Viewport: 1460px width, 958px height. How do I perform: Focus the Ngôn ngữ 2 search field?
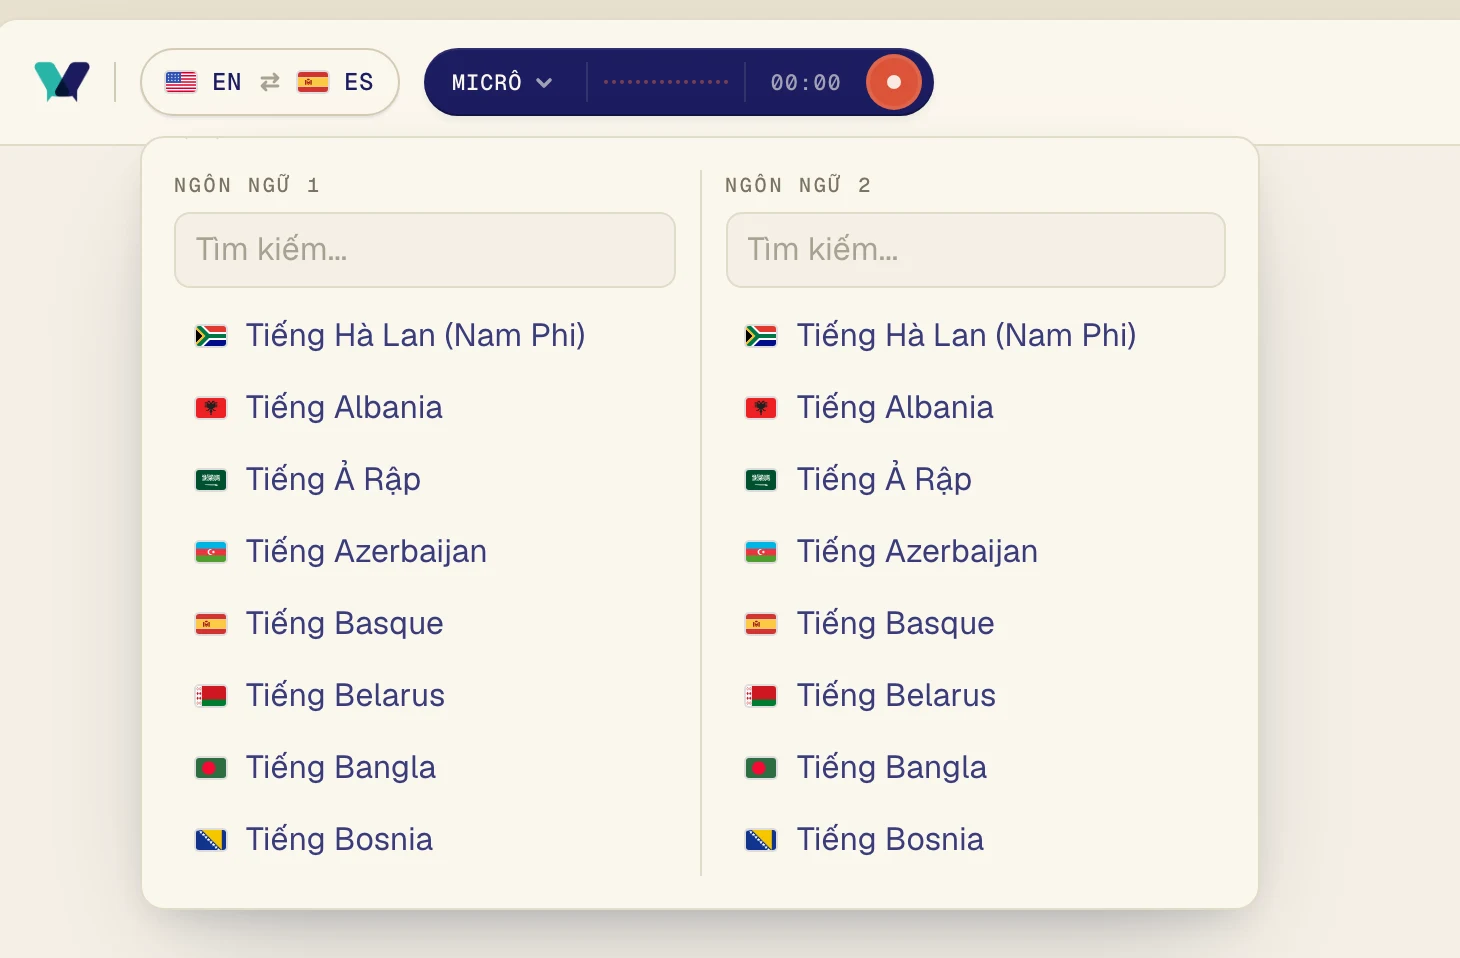tap(976, 250)
